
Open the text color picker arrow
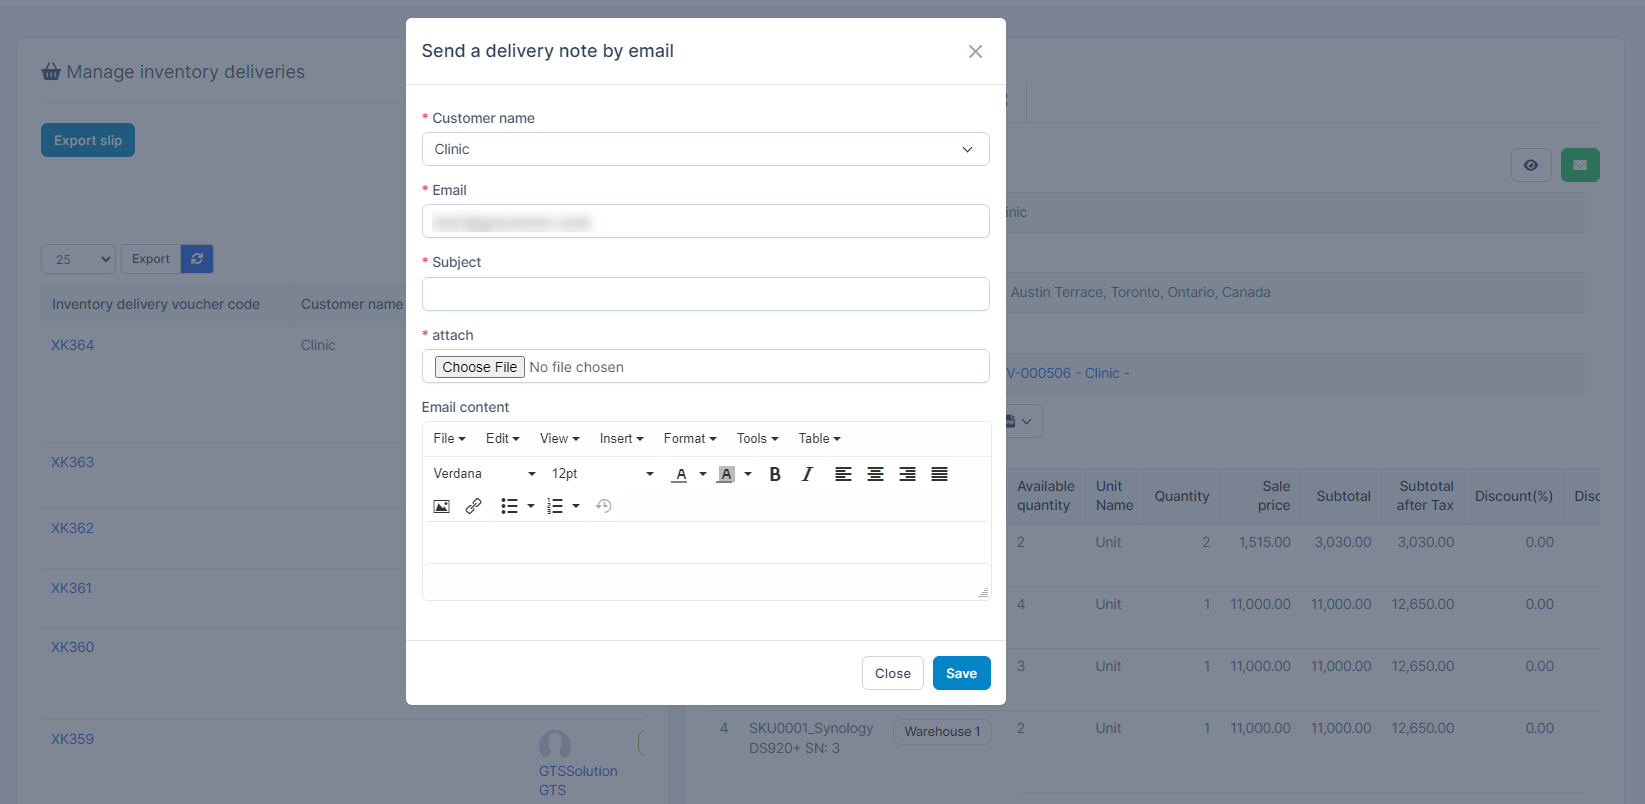(703, 474)
